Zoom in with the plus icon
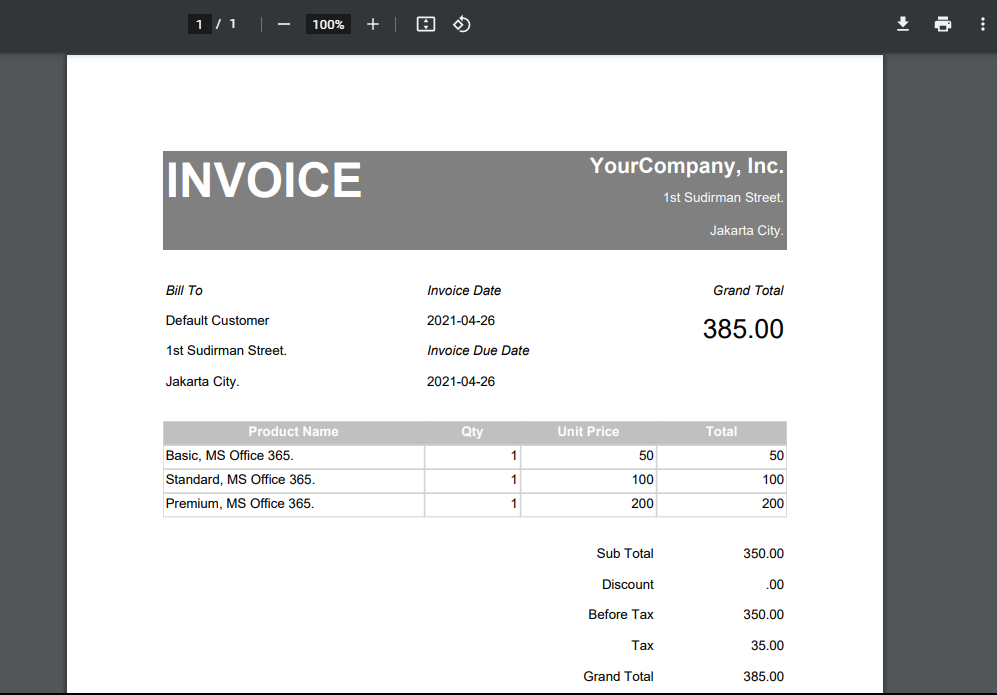 [x=373, y=24]
